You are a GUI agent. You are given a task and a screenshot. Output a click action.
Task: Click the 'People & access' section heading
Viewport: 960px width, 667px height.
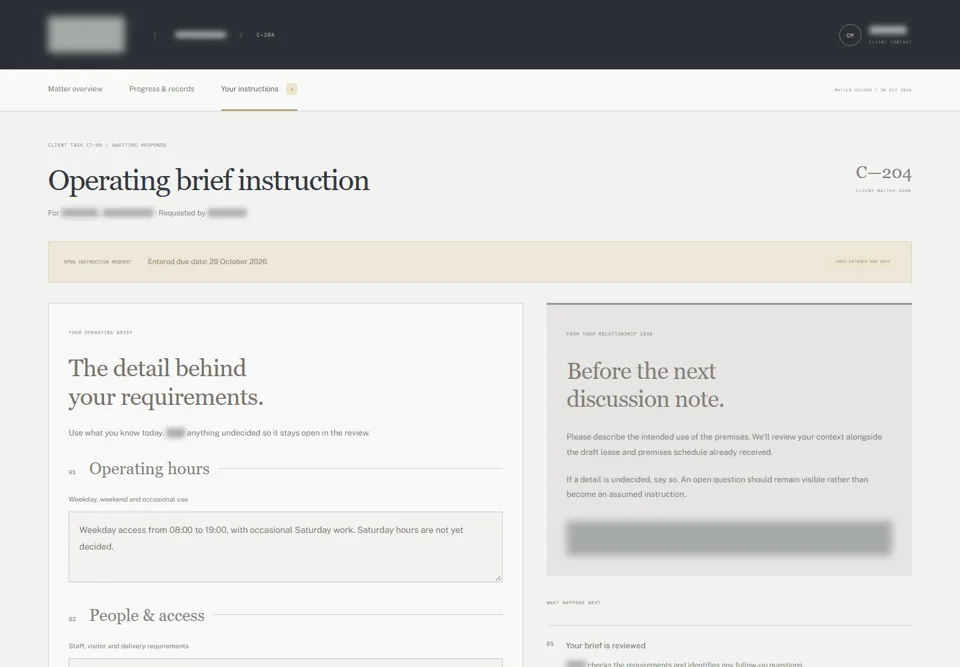point(147,615)
